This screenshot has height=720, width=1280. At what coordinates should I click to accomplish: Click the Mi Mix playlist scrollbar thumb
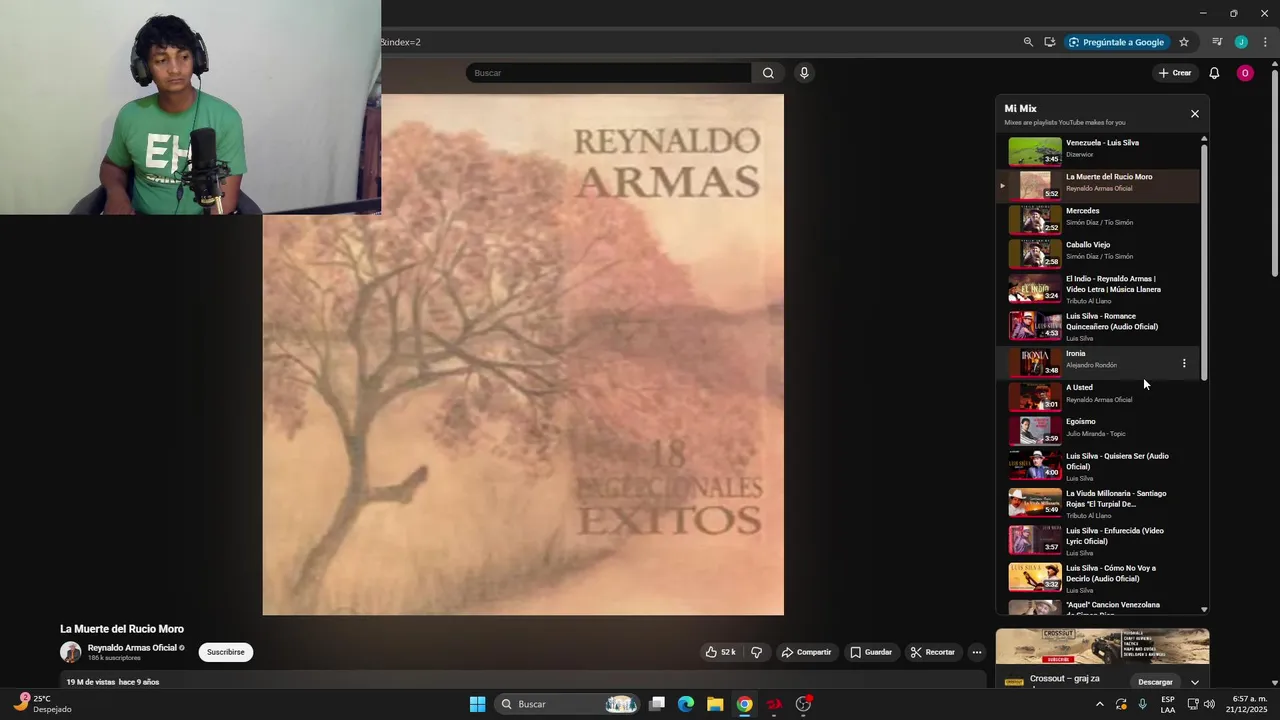(x=1204, y=262)
